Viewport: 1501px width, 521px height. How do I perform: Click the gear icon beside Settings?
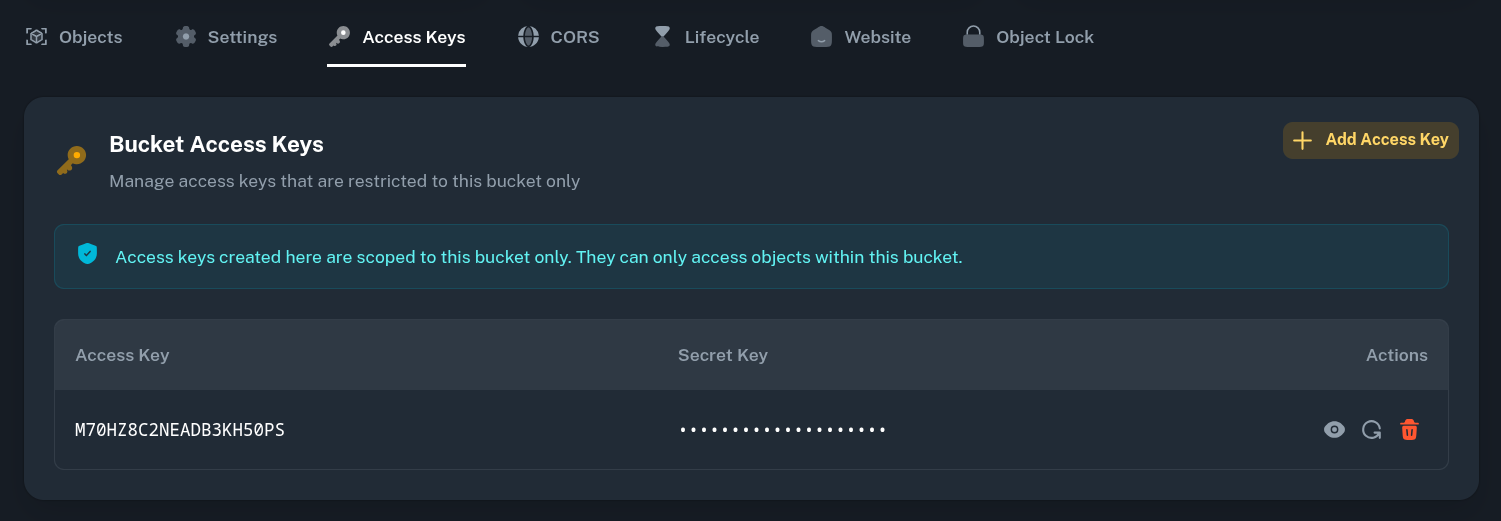pyautogui.click(x=186, y=37)
